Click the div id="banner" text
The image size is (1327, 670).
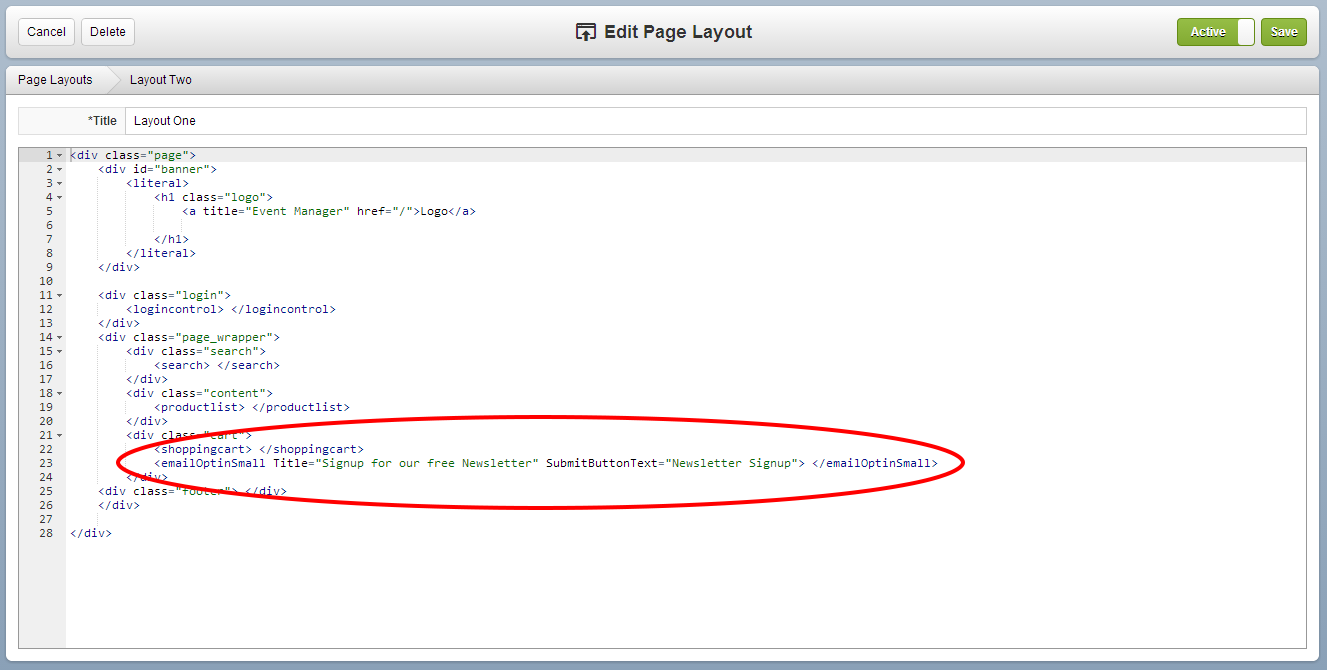[x=157, y=169]
